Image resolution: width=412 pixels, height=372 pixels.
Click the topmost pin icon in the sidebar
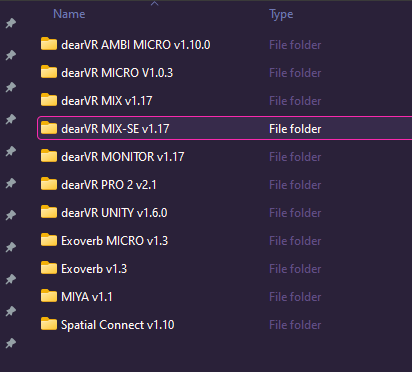pyautogui.click(x=11, y=23)
